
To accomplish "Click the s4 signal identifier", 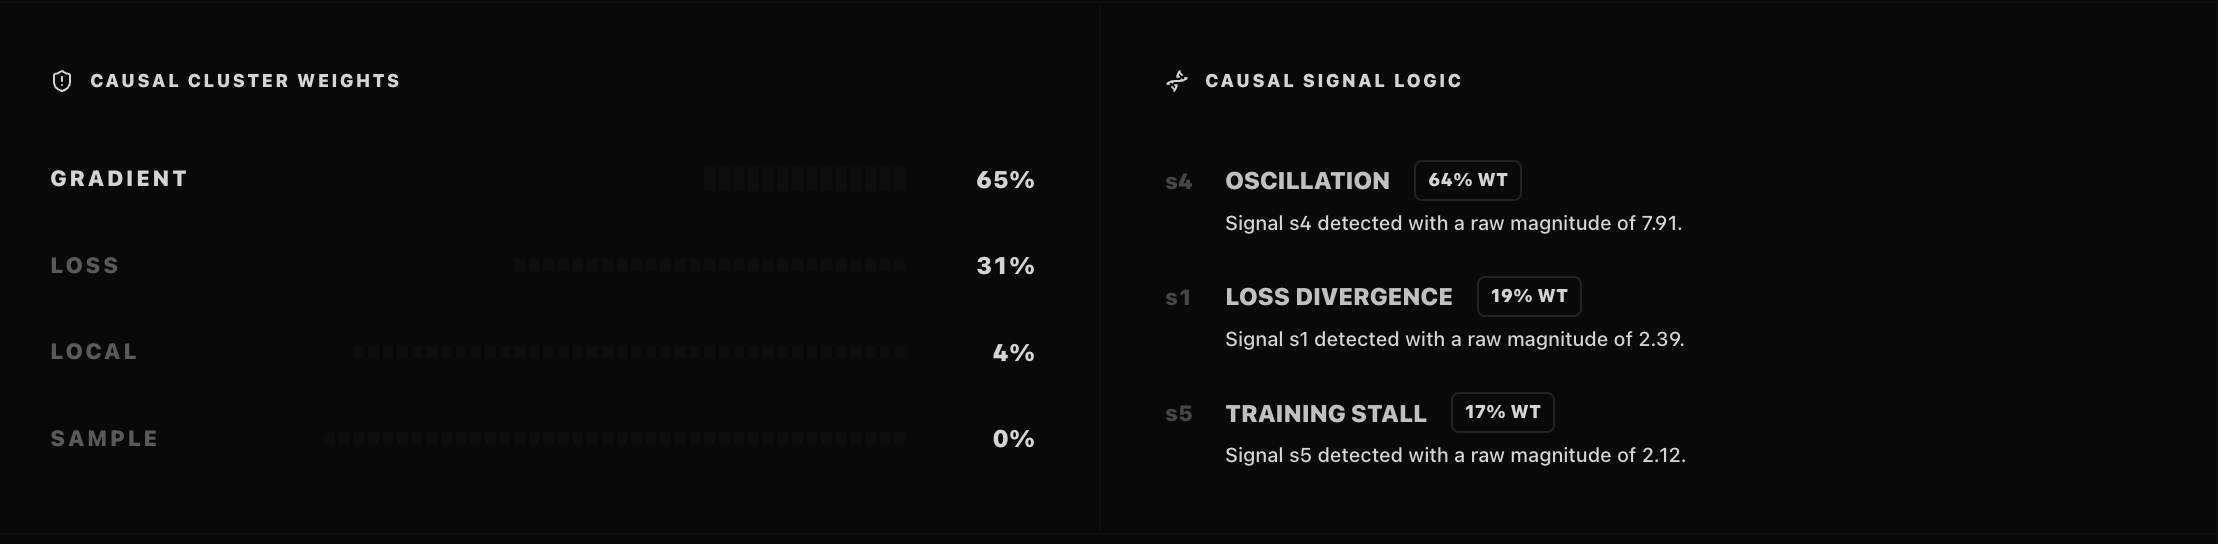I will click(1179, 182).
